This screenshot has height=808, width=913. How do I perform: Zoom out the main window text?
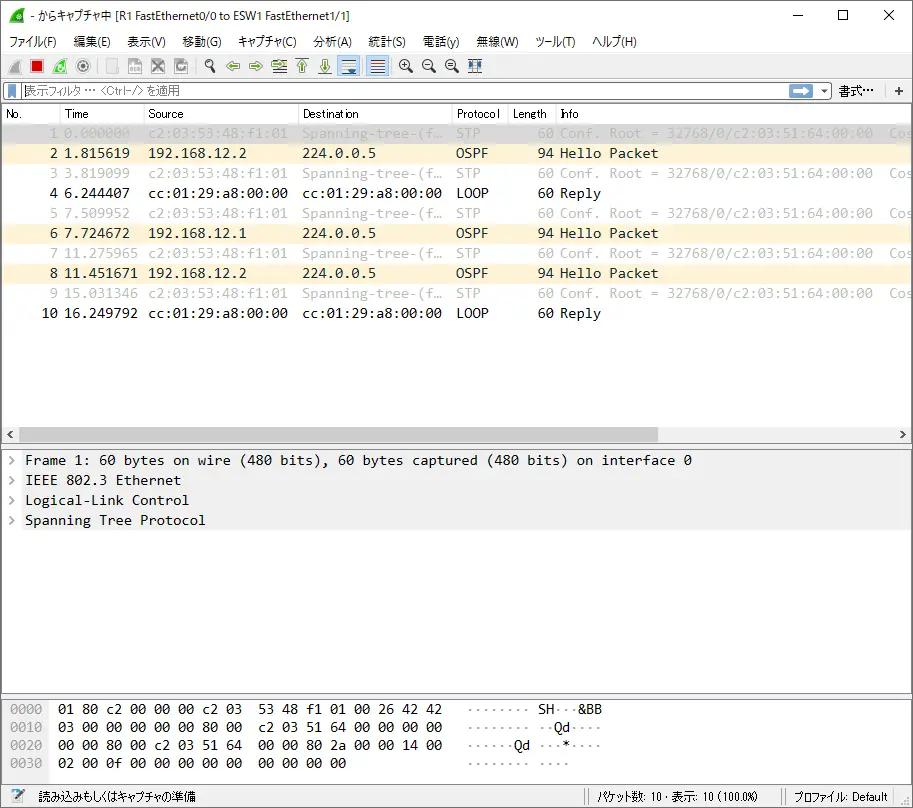point(429,66)
